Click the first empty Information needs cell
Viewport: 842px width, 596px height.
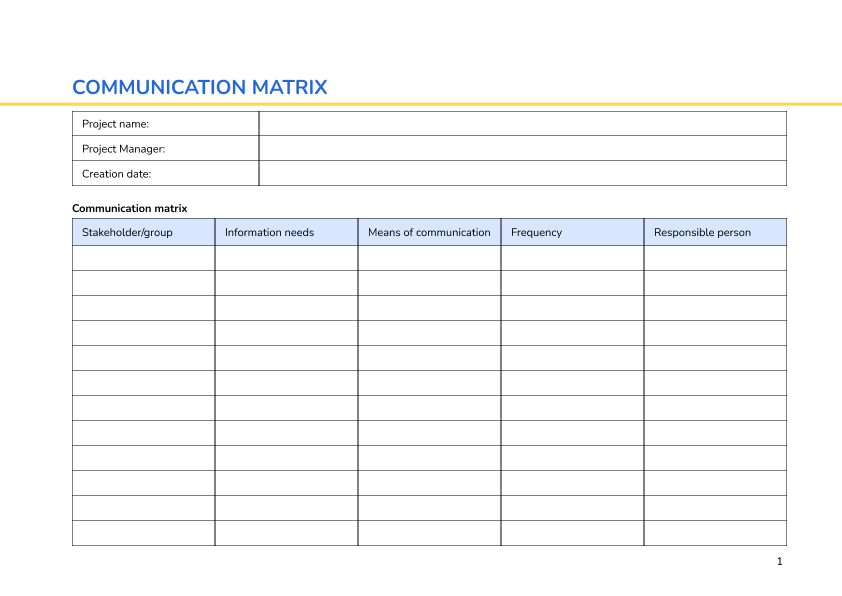pyautogui.click(x=285, y=257)
